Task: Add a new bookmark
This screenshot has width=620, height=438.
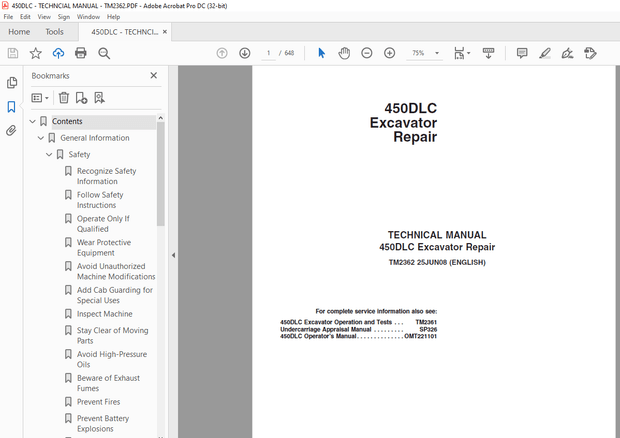Action: pos(81,98)
